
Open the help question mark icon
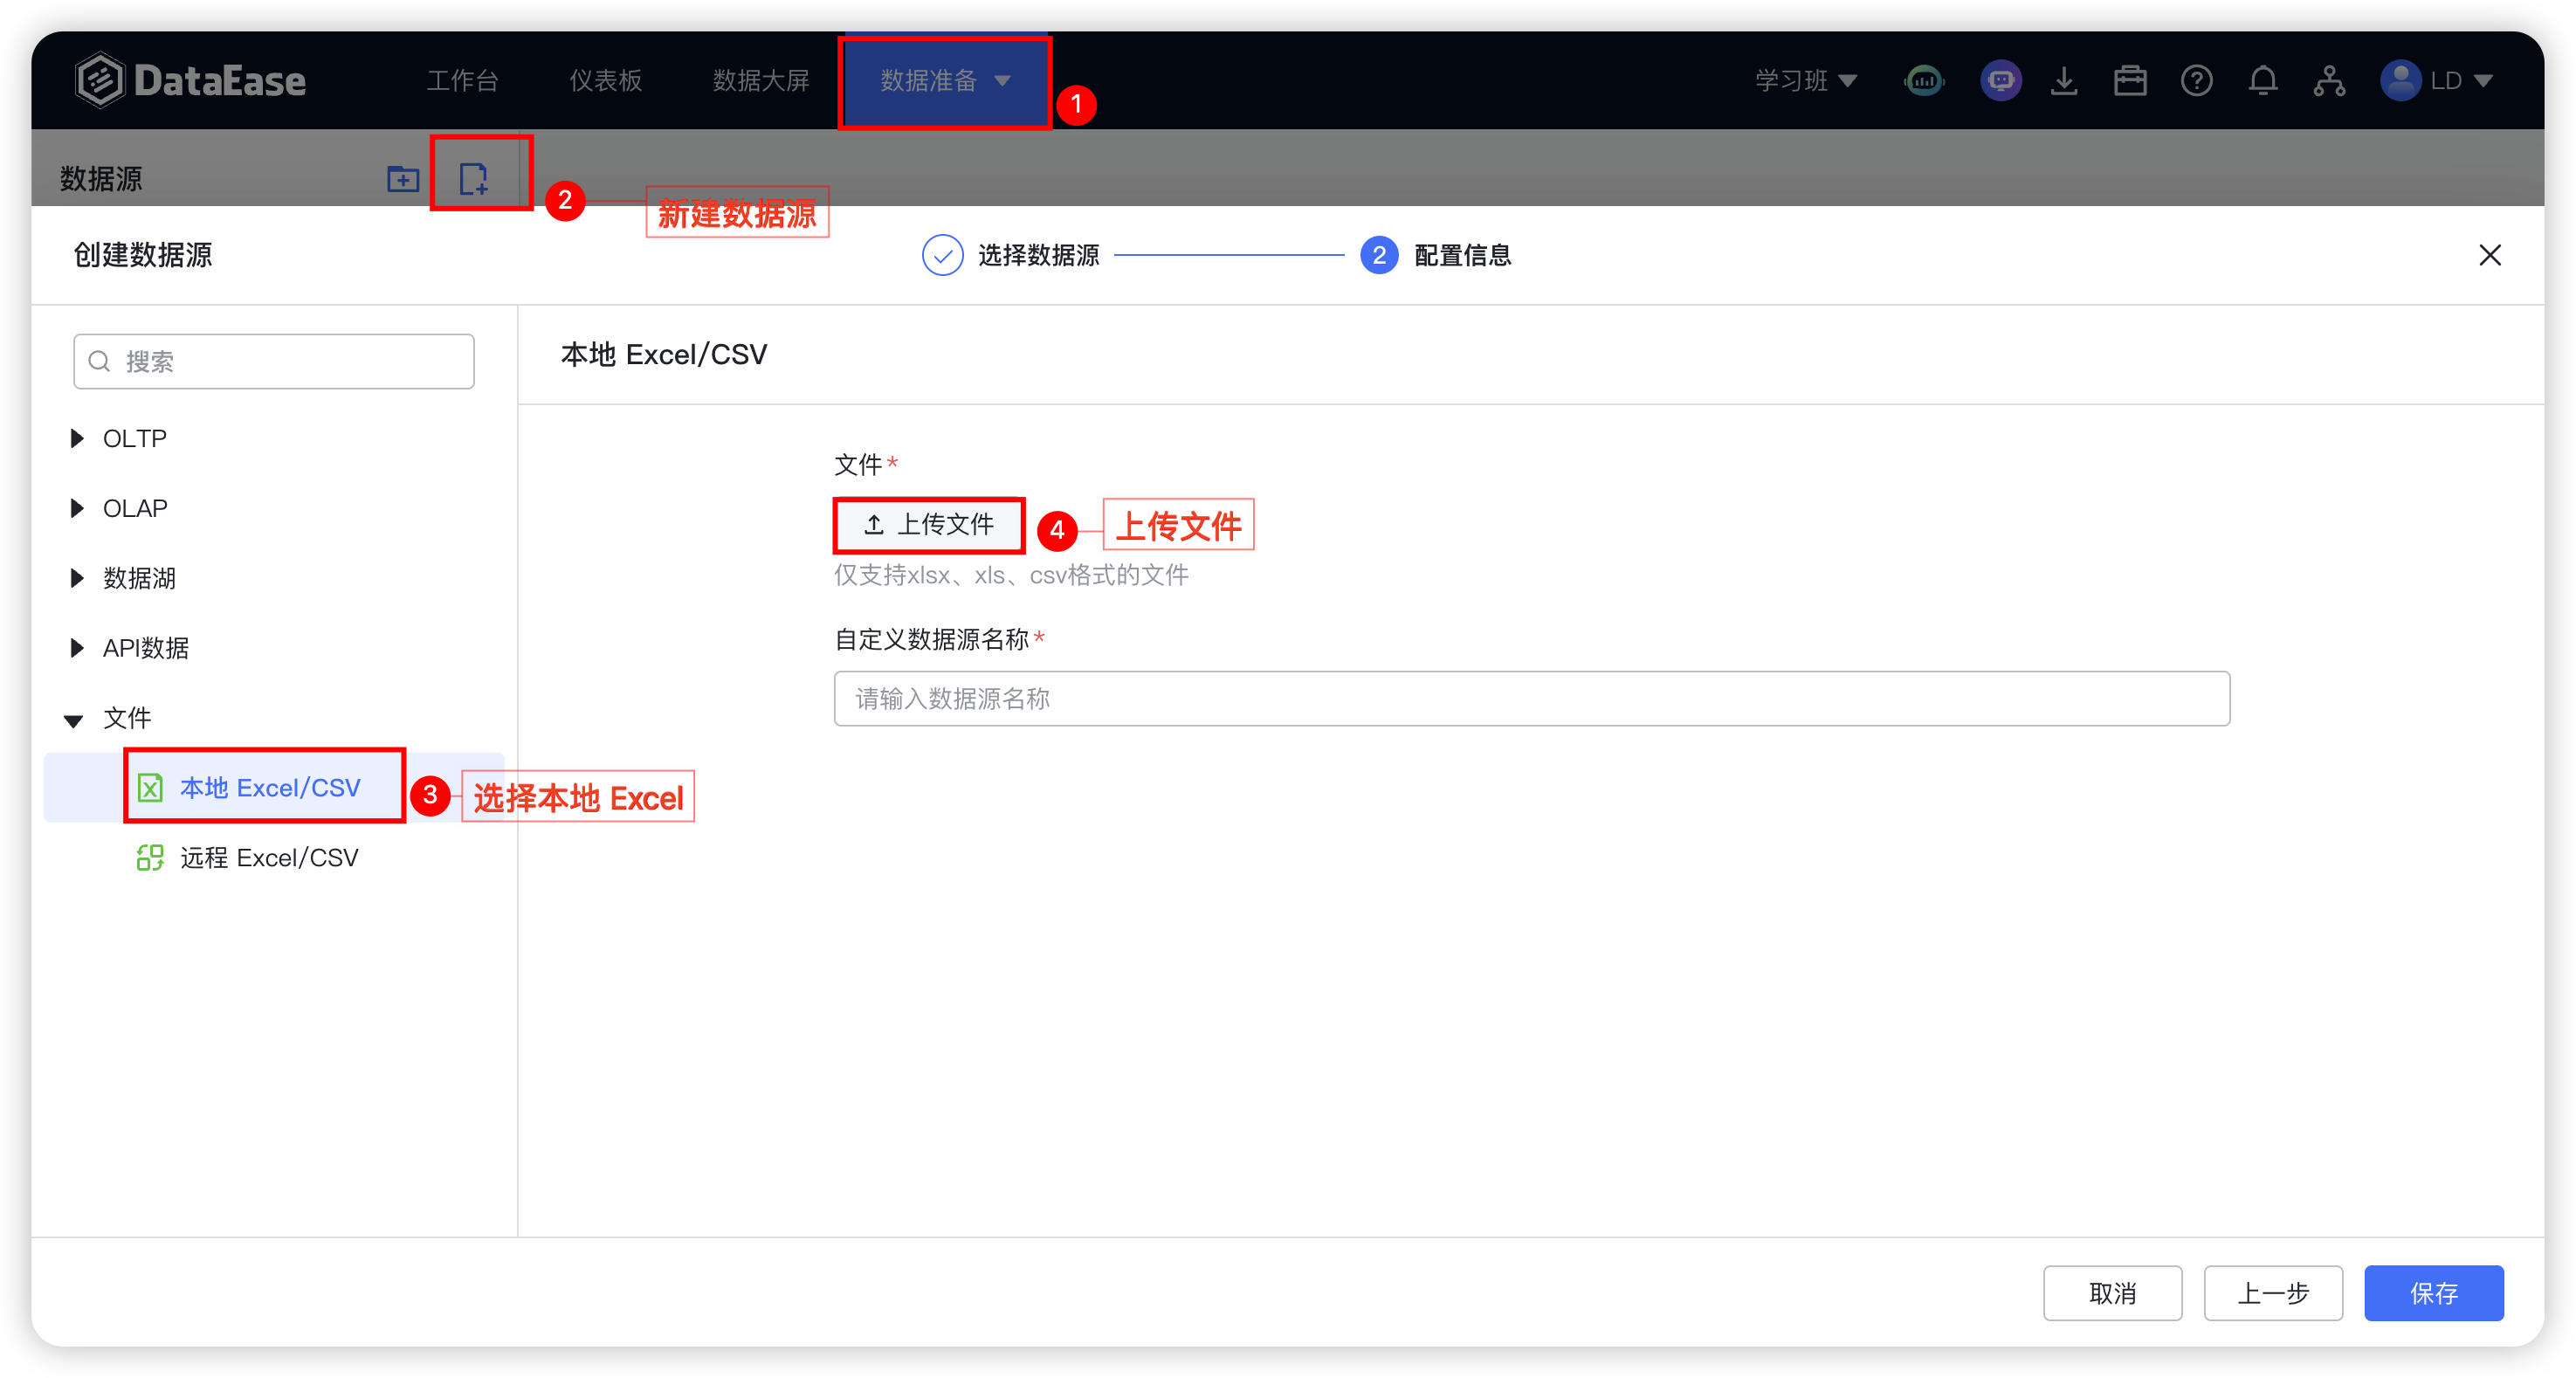coord(2196,81)
